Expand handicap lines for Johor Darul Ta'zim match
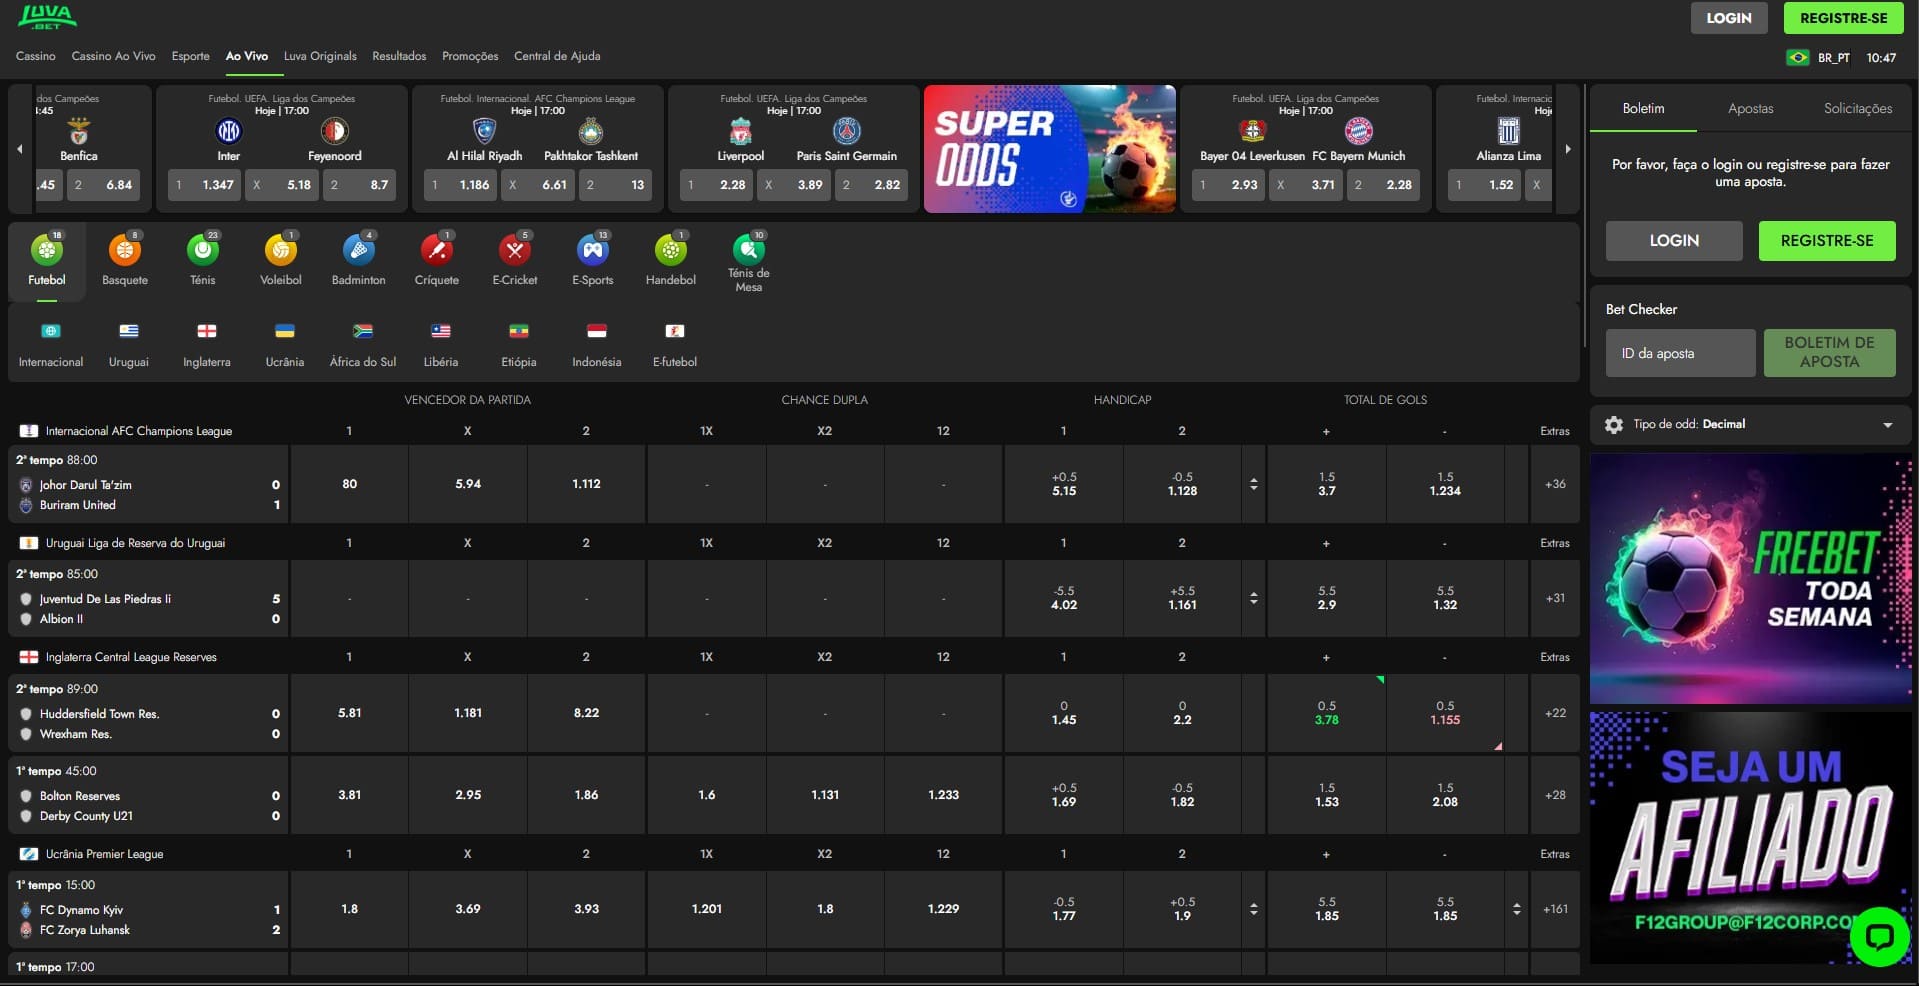Screen dimensions: 1919x986 coord(1254,484)
